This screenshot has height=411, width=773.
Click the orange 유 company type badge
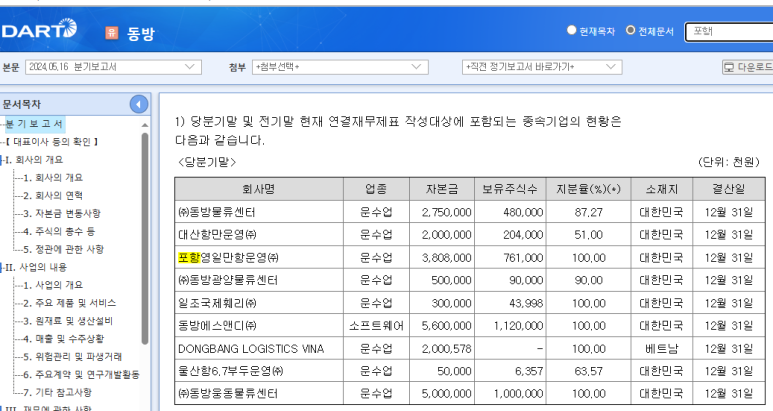pos(112,33)
